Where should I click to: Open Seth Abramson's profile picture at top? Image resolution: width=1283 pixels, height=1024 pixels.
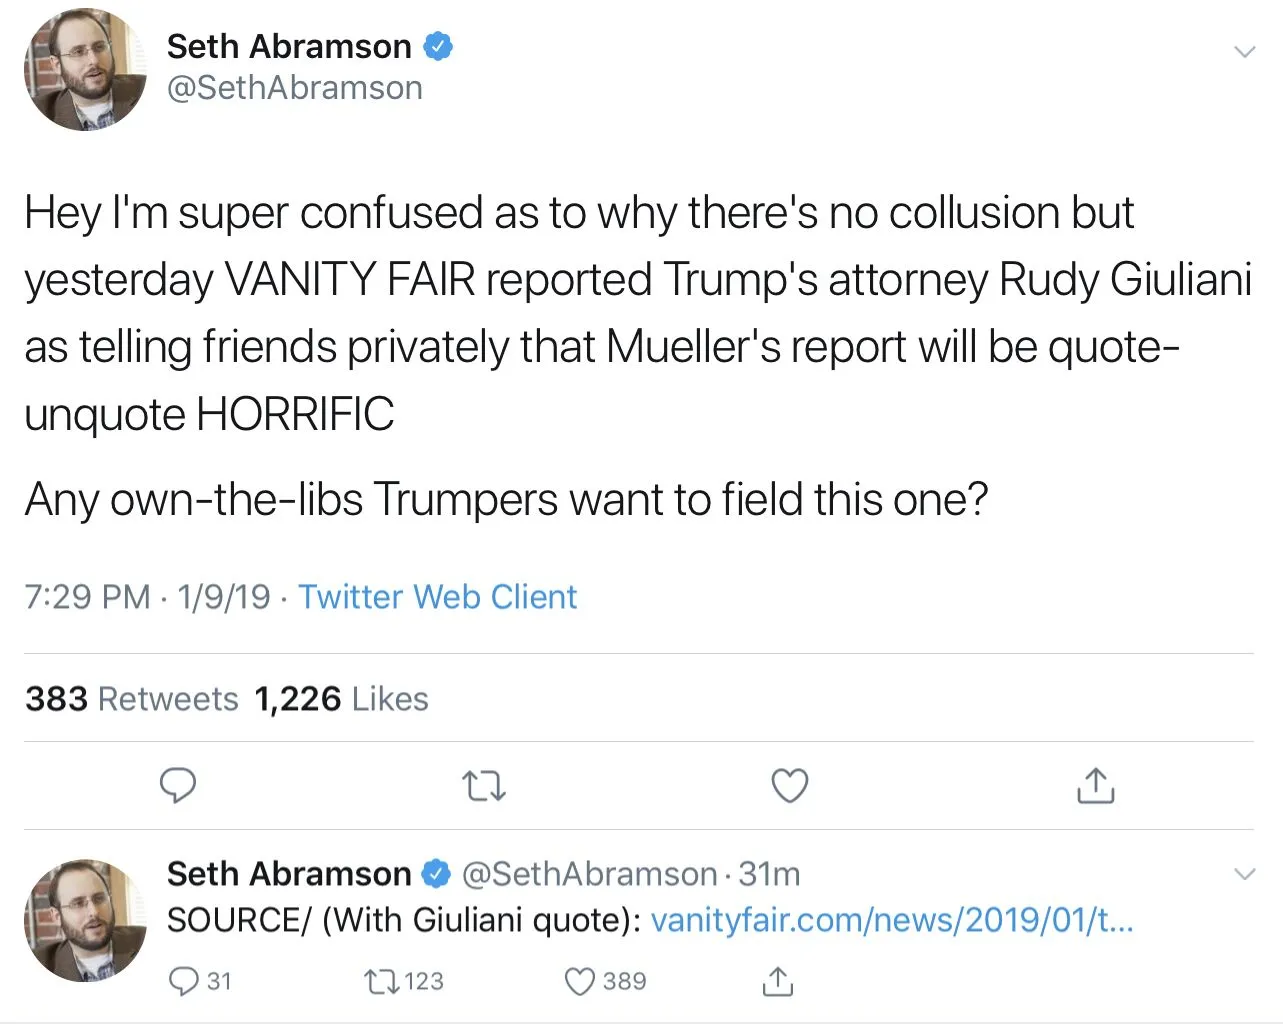[x=85, y=70]
